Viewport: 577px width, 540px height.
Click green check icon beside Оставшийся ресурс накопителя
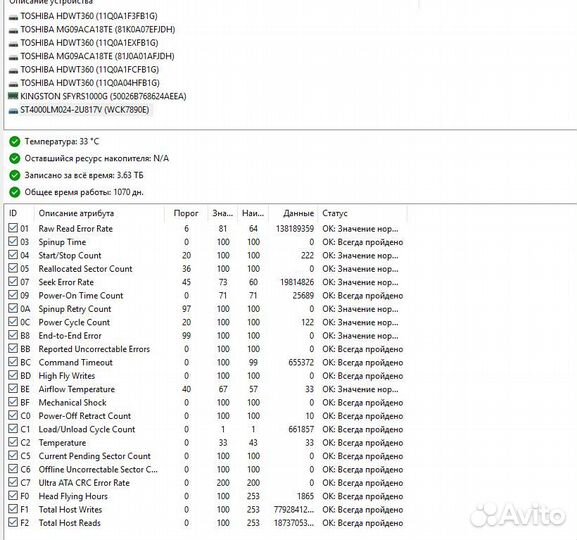(x=15, y=158)
